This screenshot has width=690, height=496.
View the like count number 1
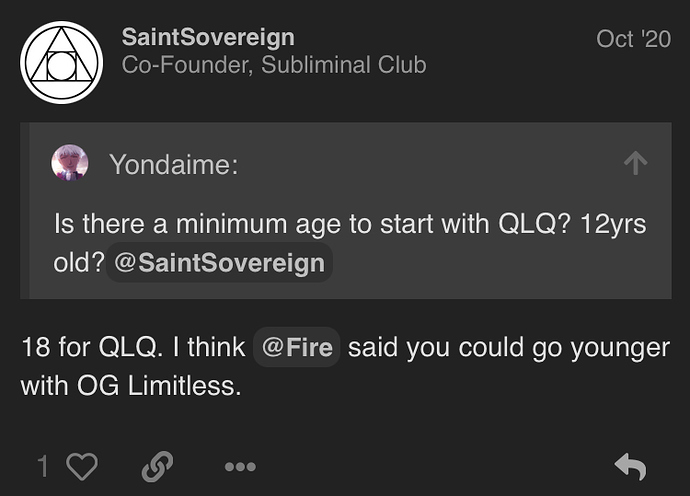click(x=43, y=467)
